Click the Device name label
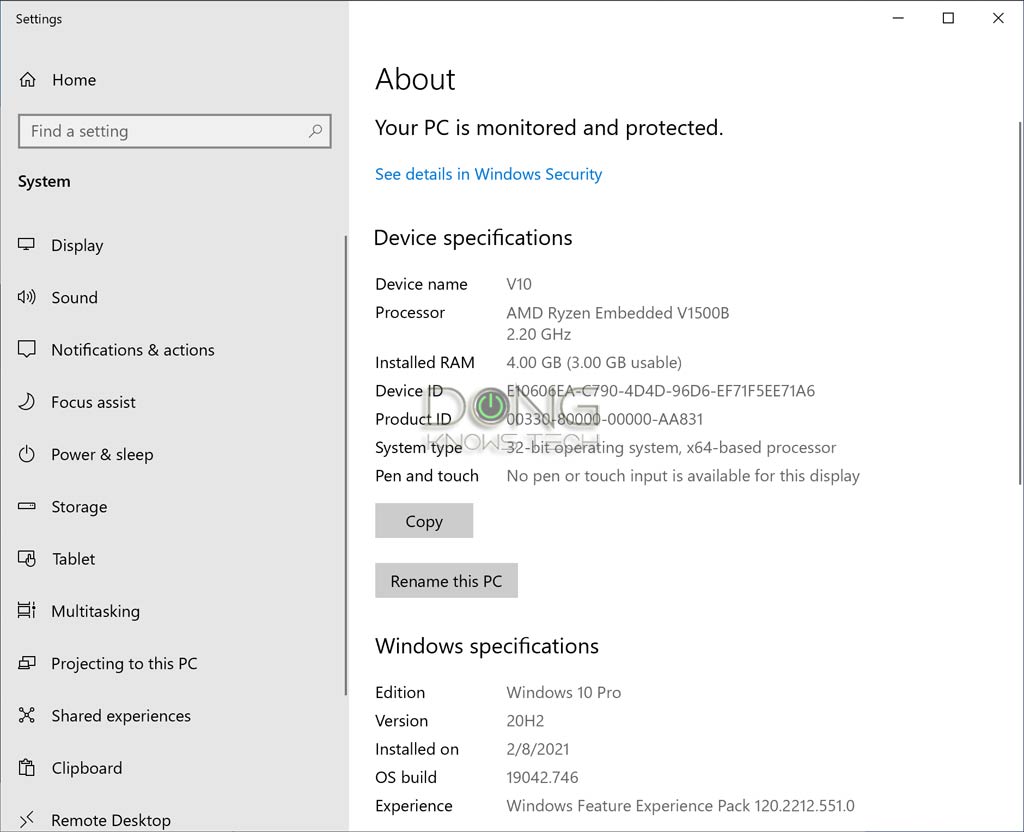Image resolution: width=1024 pixels, height=832 pixels. coord(421,284)
